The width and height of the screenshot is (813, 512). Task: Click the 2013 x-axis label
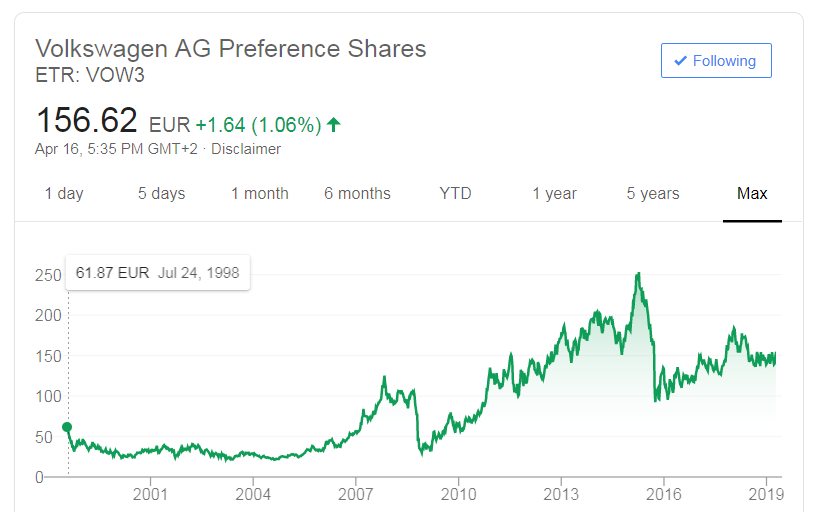click(x=561, y=493)
